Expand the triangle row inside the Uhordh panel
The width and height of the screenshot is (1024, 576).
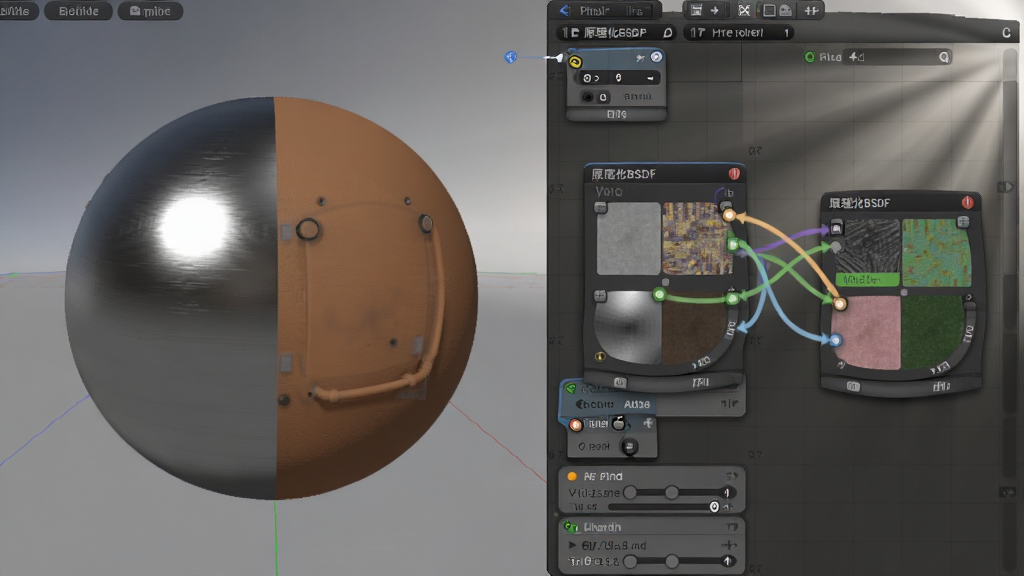(572, 545)
